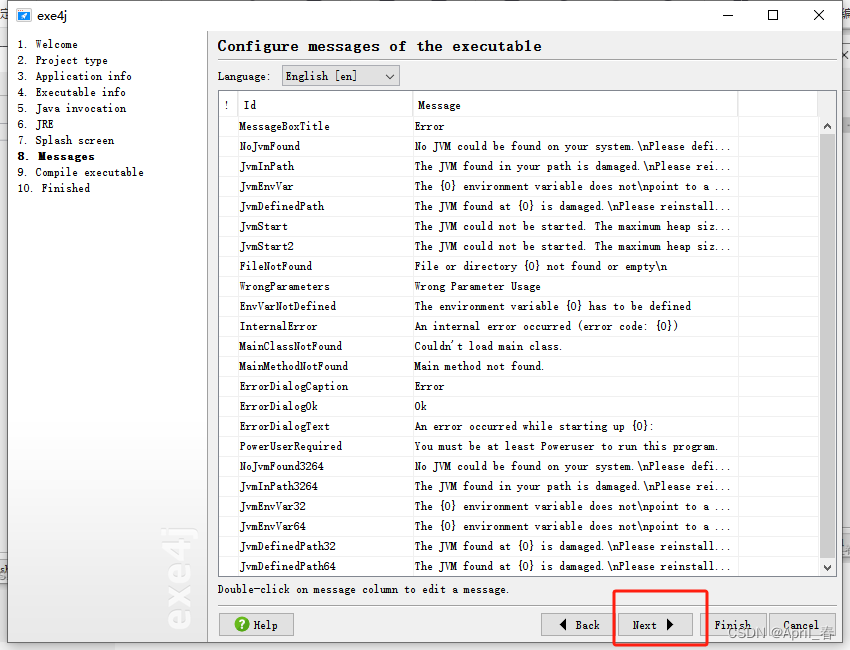Minimize the exe4j window
Viewport: 850px width, 650px height.
pos(728,15)
